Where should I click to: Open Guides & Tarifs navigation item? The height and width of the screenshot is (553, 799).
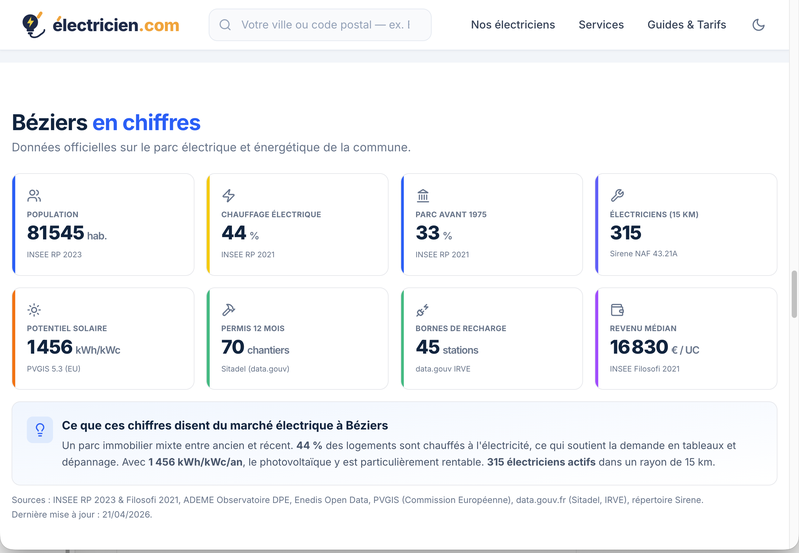(x=686, y=24)
